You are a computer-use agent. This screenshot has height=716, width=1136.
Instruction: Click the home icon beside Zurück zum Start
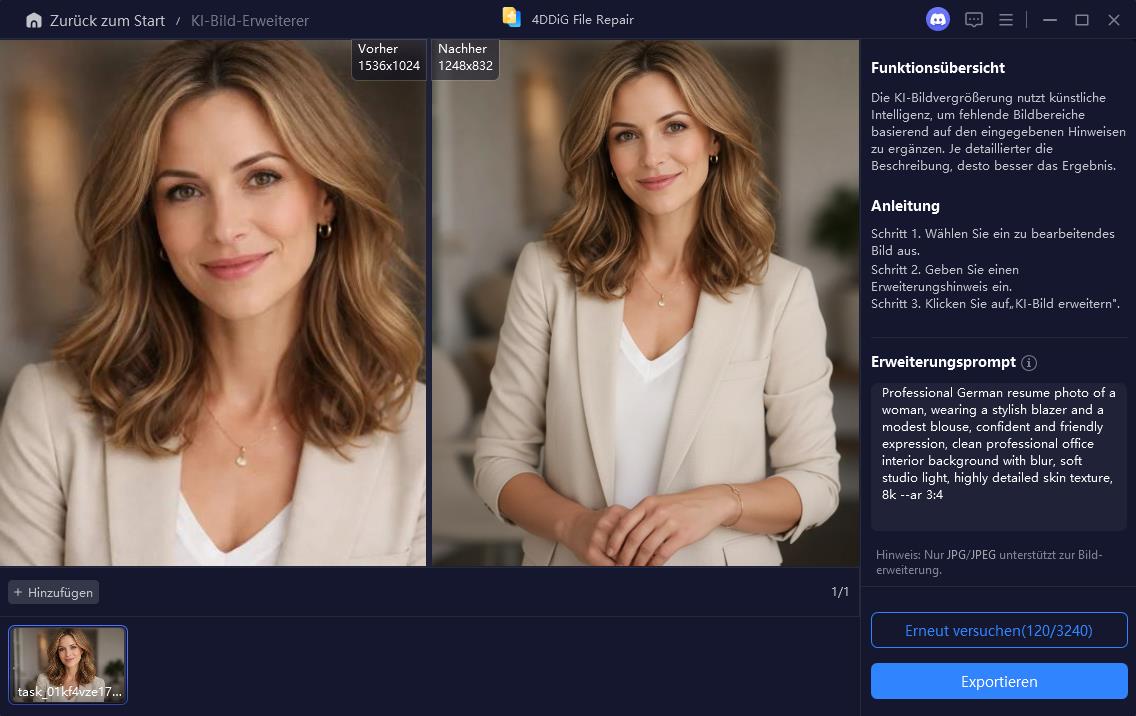33,20
